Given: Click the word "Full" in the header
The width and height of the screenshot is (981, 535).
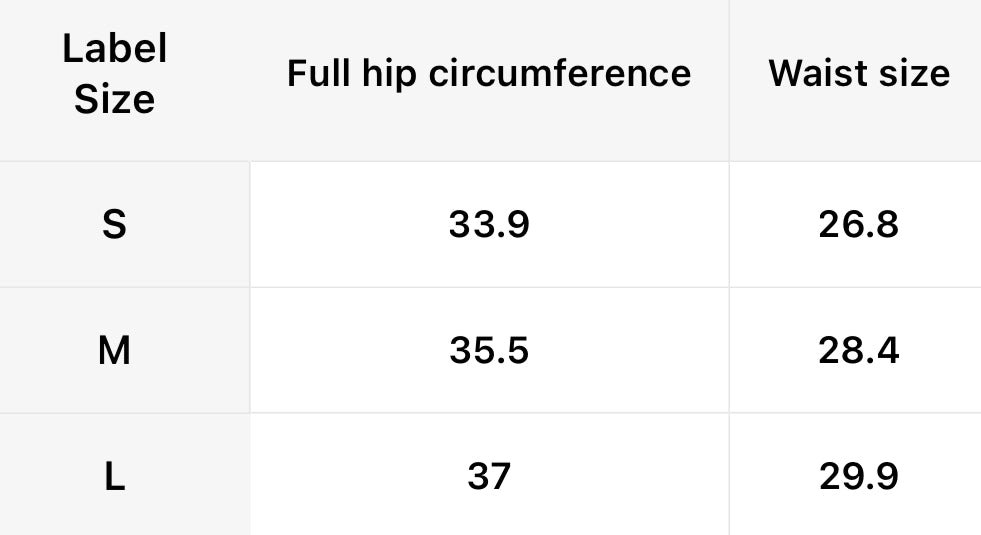Looking at the screenshot, I should coord(317,73).
